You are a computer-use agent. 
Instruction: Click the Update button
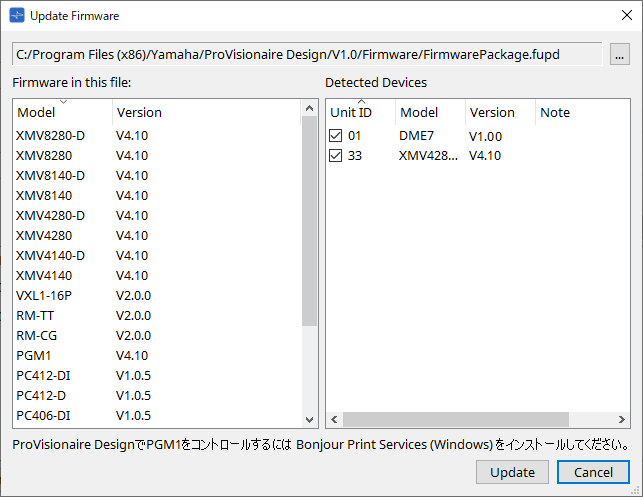tap(512, 472)
